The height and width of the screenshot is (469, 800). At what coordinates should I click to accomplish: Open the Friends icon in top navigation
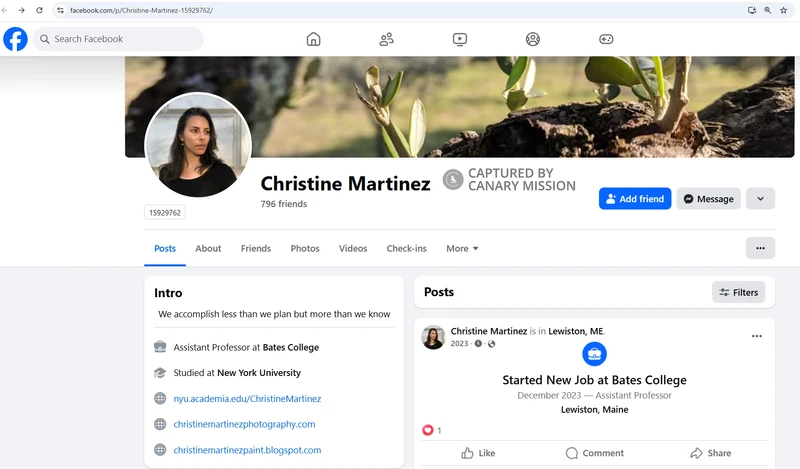[x=386, y=39]
